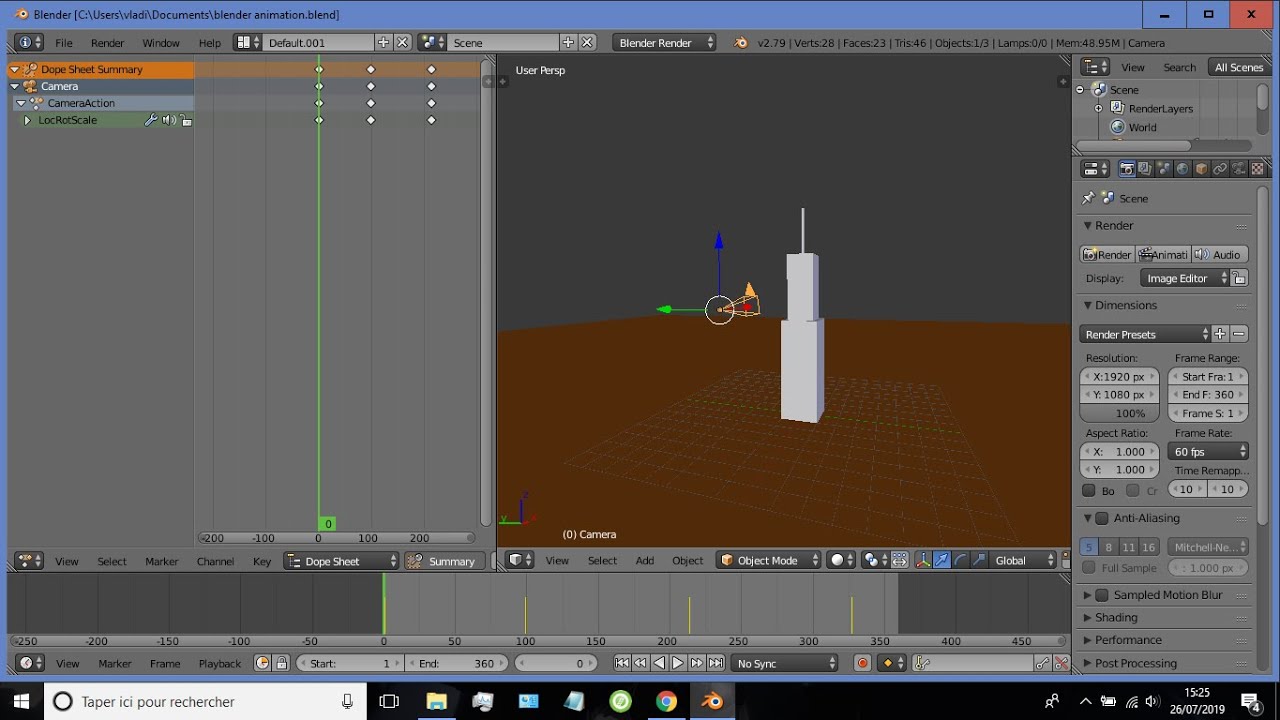Click the wrench icon on LocRotScale row
Viewport: 1280px width, 720px height.
[x=151, y=120]
